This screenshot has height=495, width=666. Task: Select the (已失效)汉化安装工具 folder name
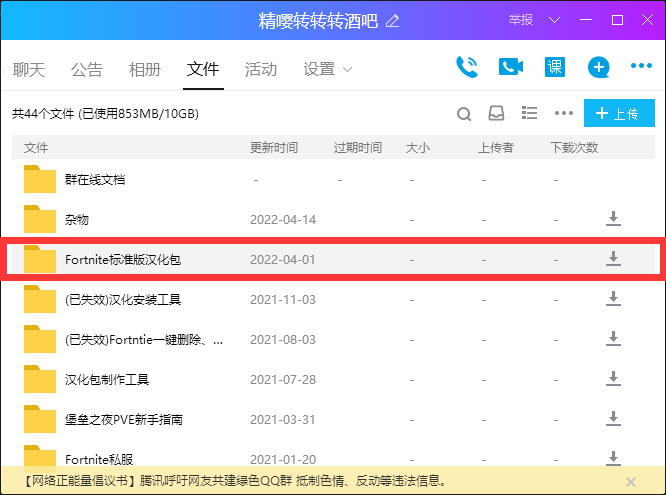[x=123, y=300]
